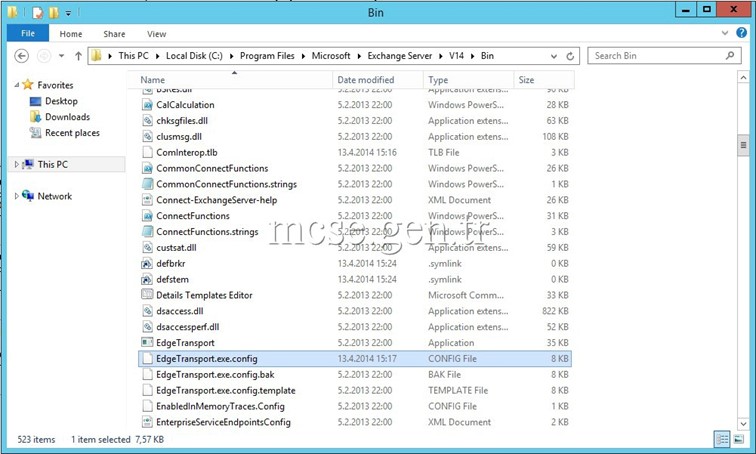This screenshot has height=454, width=756.
Task: Expand the ribbon chevron
Action: 725,33
